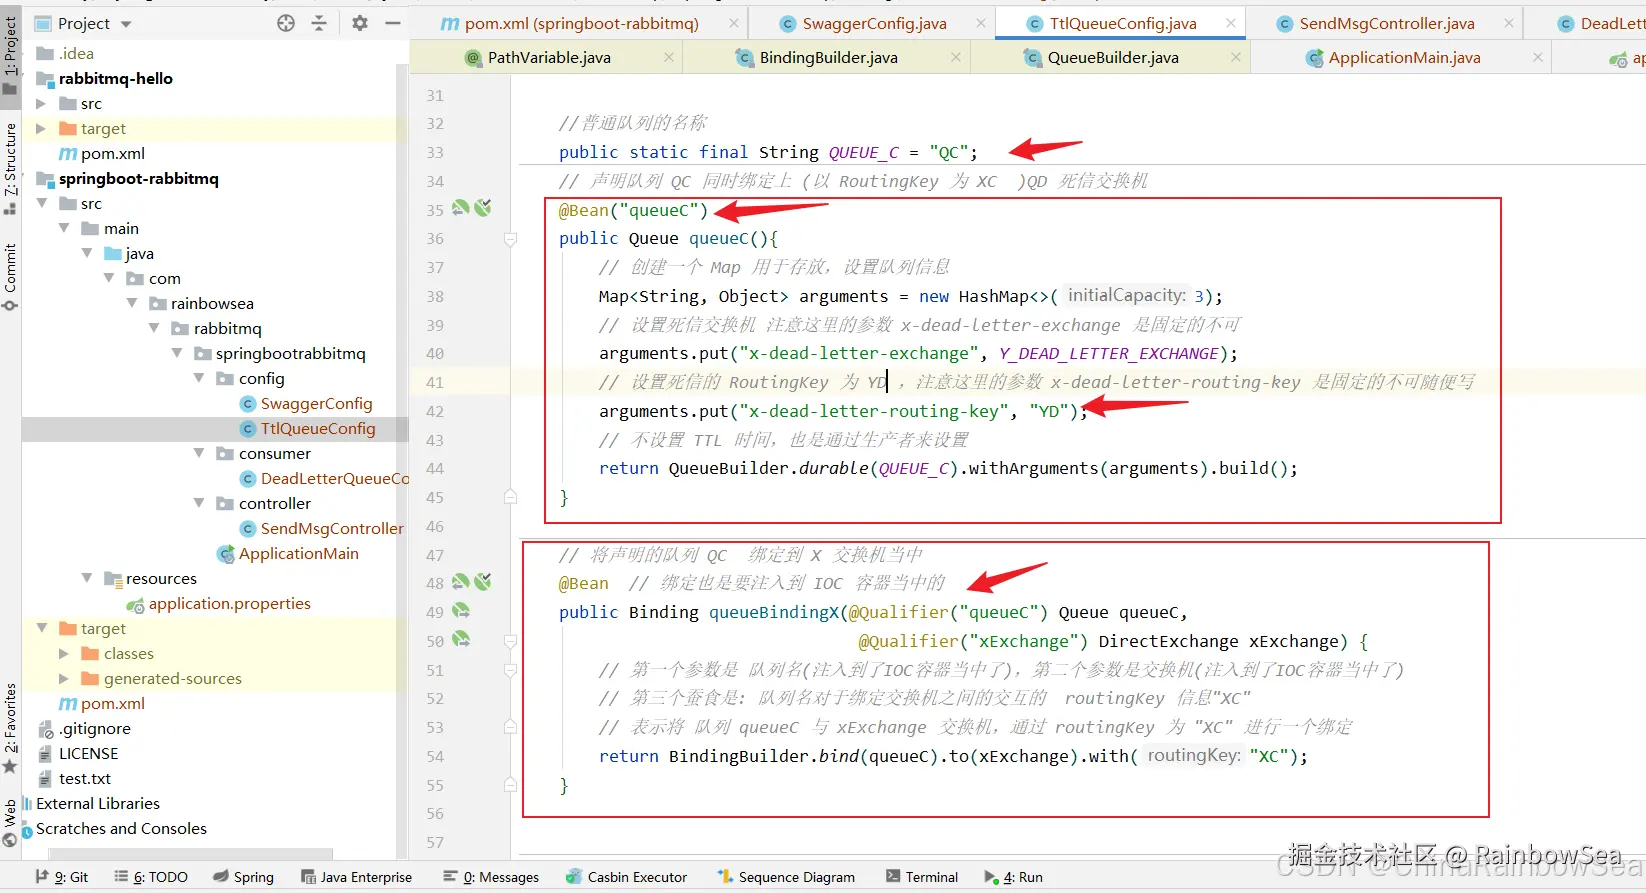Open Java Enterprise tool window
This screenshot has height=893, width=1646.
coord(356,877)
